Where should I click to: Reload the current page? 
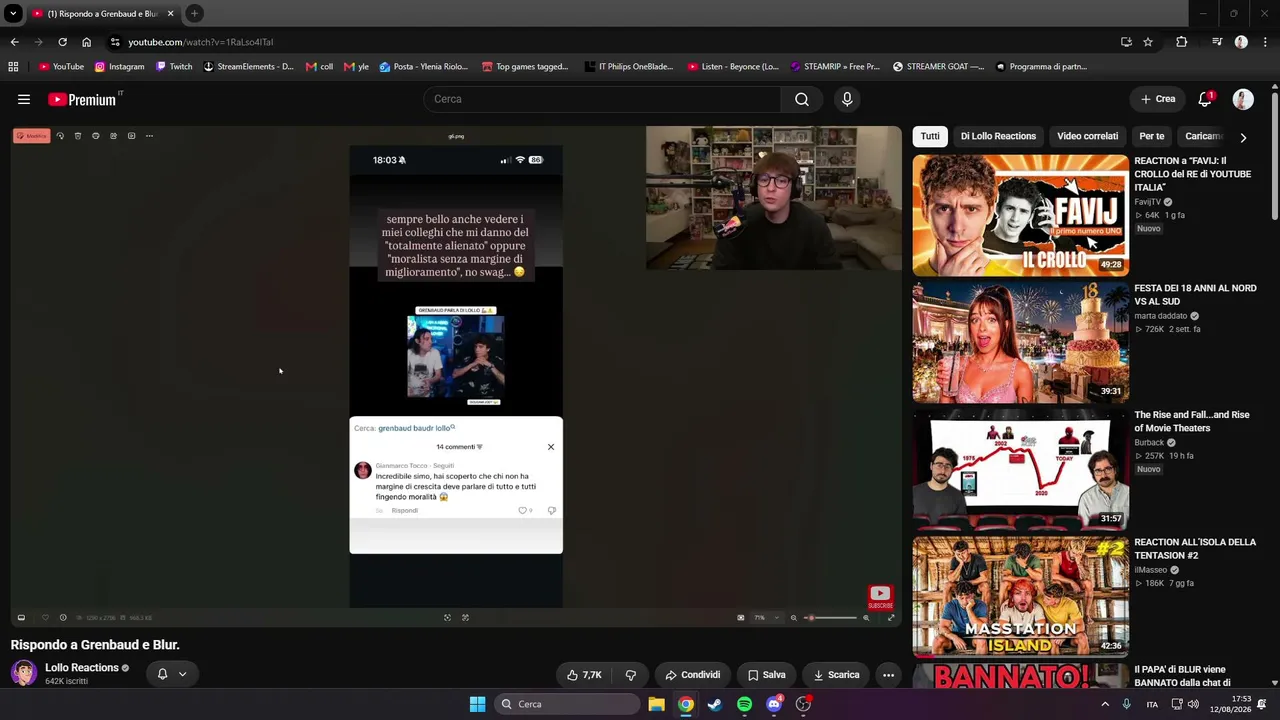click(62, 42)
